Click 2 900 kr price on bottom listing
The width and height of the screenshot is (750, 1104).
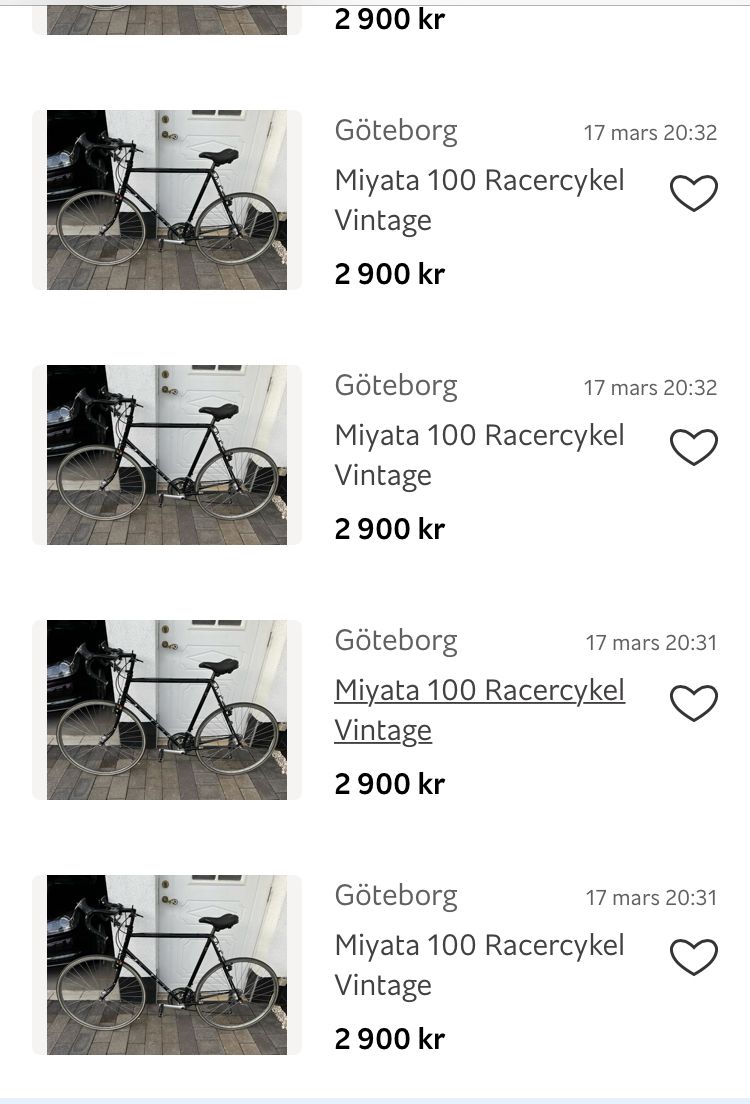[x=389, y=1039]
